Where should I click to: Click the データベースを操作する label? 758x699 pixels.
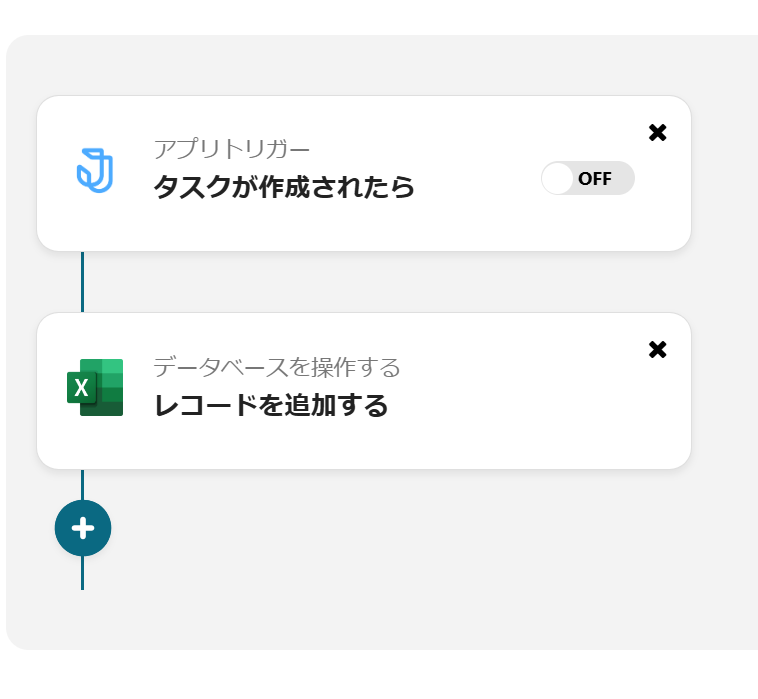(x=276, y=368)
